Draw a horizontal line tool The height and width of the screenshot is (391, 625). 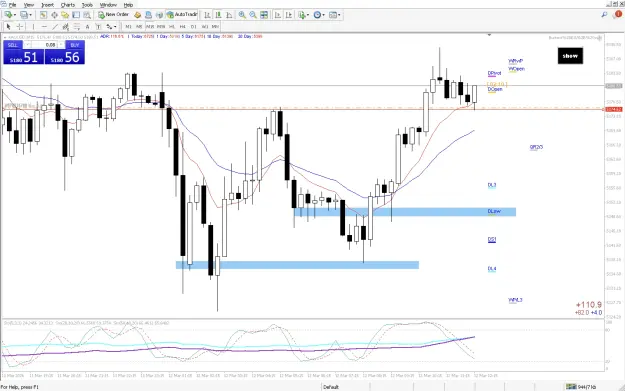pos(44,27)
